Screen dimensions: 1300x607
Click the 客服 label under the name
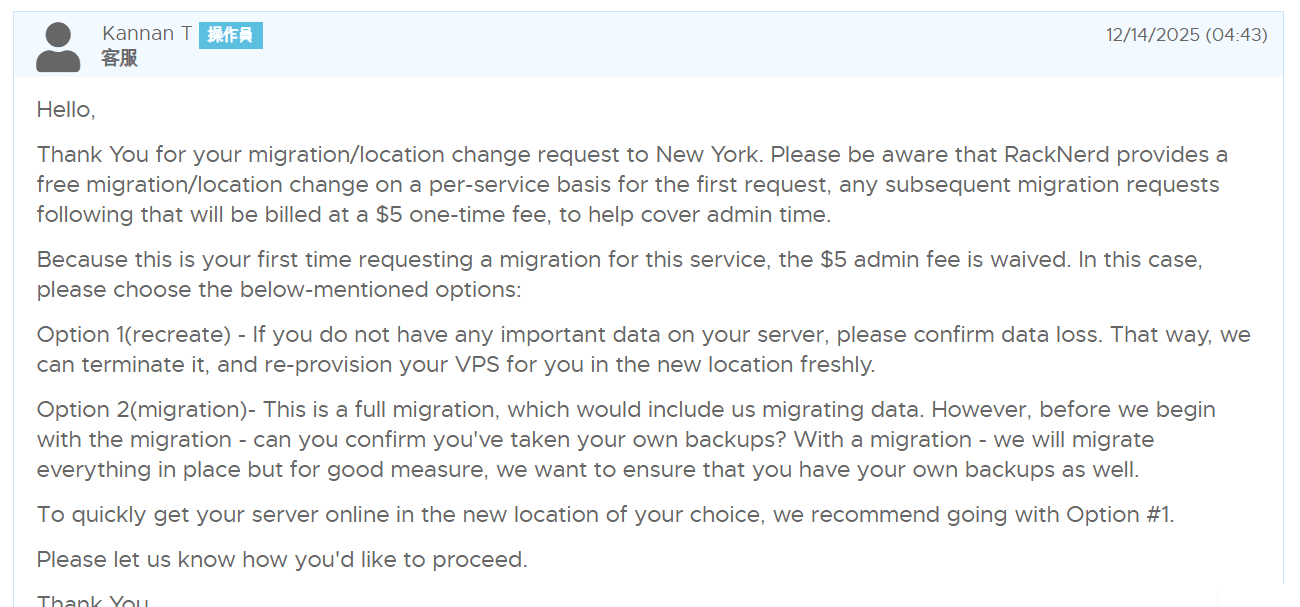click(119, 59)
